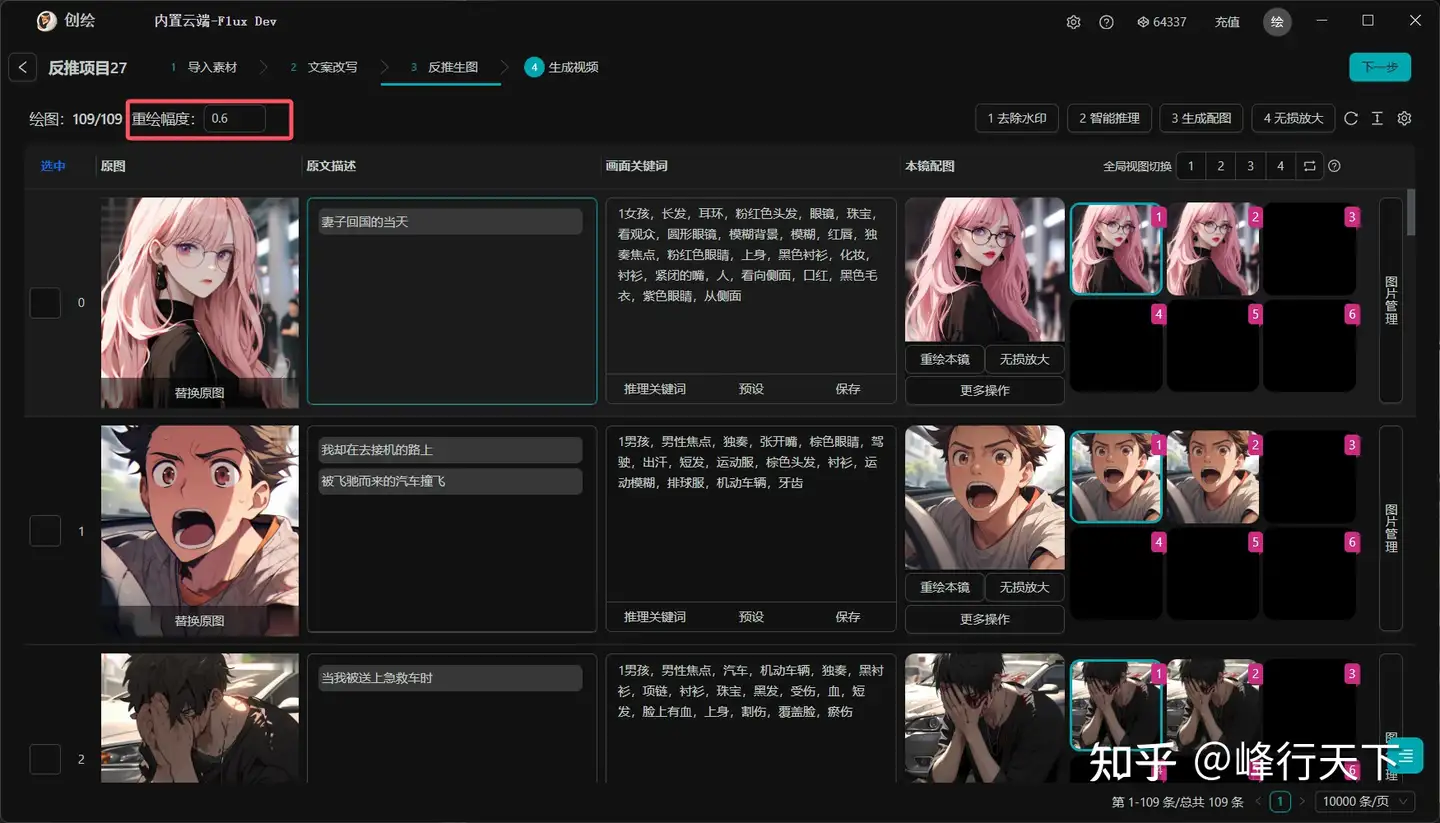Click the 当我被送上急救车时 text field
Viewport: 1440px width, 823px height.
click(450, 678)
